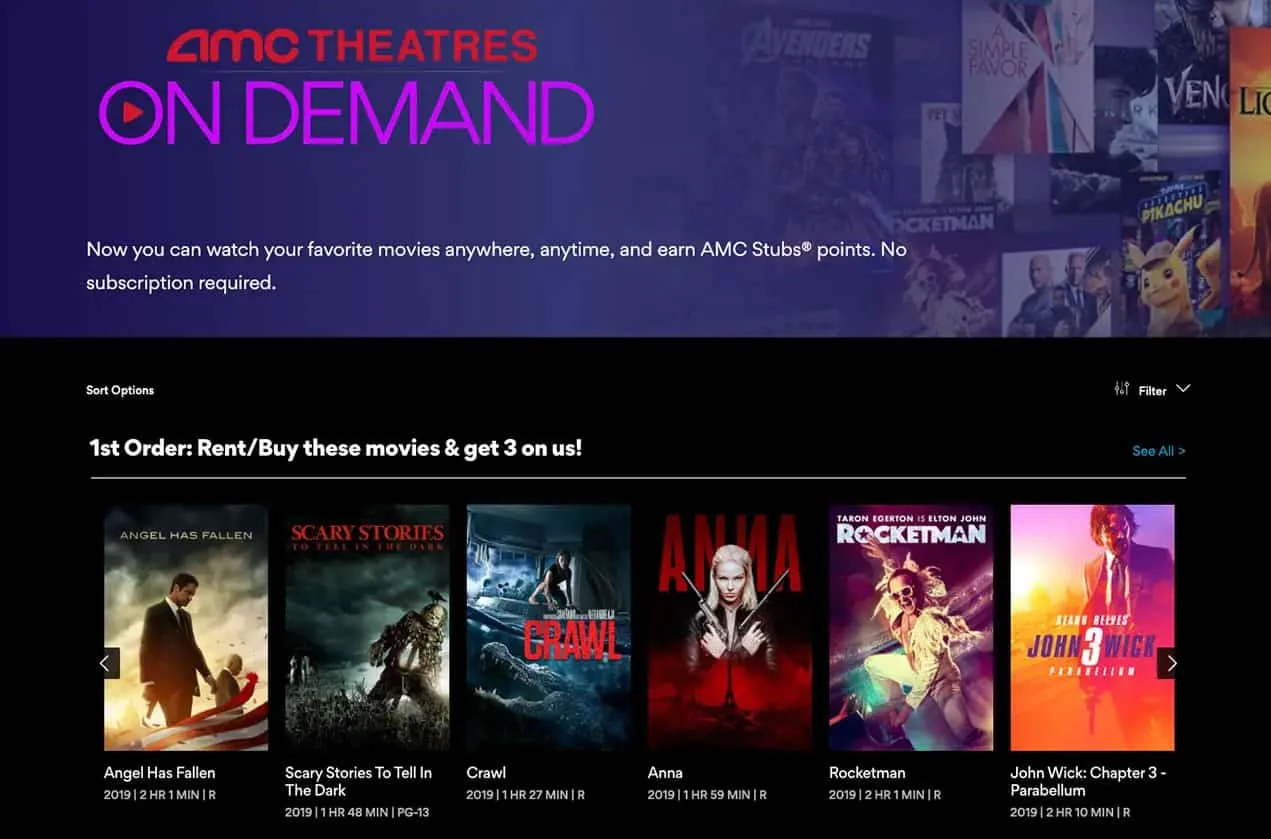The height and width of the screenshot is (839, 1271).
Task: Click the "Now you can watch your favorite movies" tagline
Action: tap(496, 266)
